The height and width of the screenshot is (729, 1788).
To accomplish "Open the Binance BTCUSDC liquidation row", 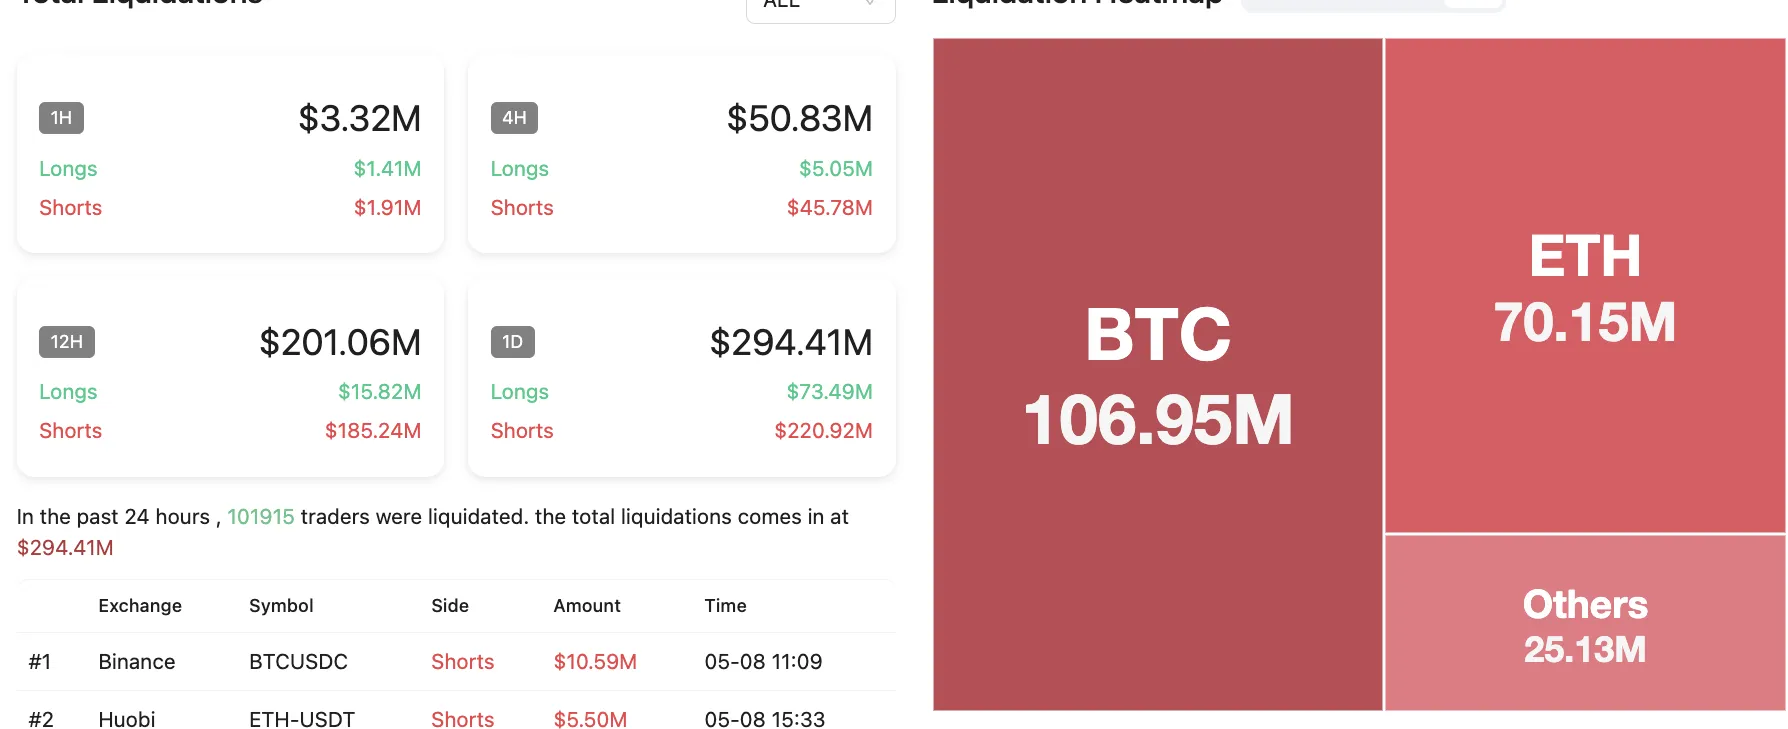I will coord(455,662).
